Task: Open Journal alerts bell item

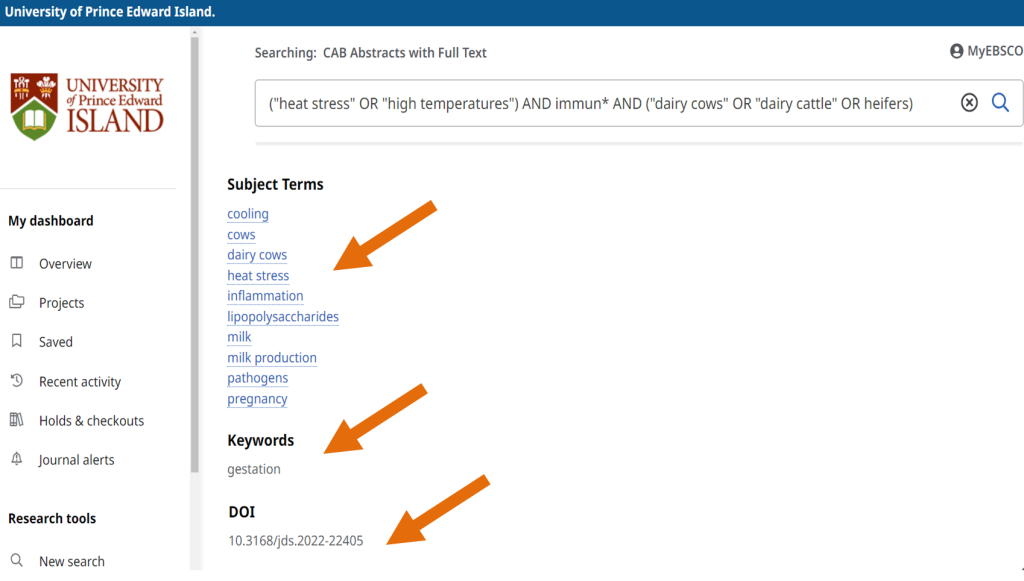Action: 76,460
